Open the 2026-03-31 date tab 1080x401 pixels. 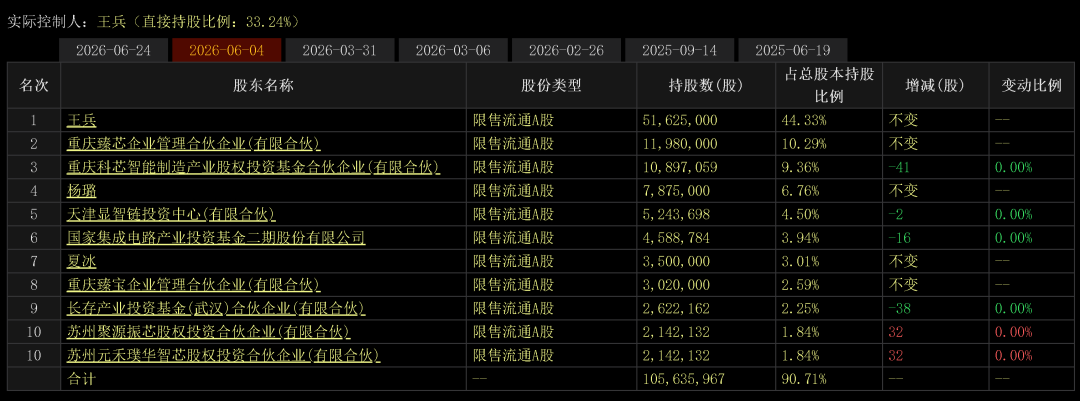tap(340, 50)
